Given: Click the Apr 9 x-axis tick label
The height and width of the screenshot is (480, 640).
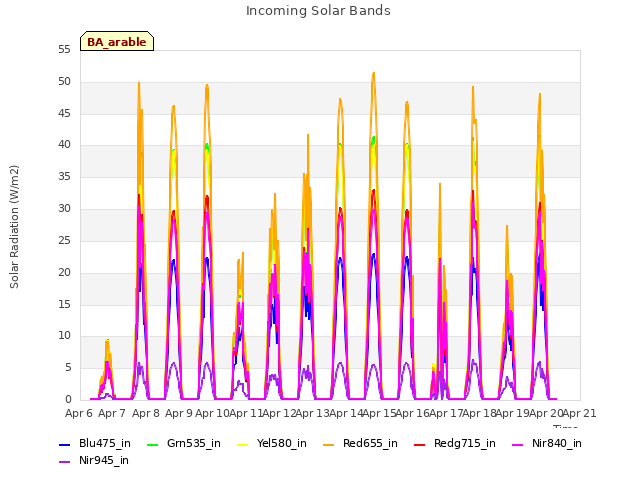Looking at the screenshot, I should click(x=179, y=413).
